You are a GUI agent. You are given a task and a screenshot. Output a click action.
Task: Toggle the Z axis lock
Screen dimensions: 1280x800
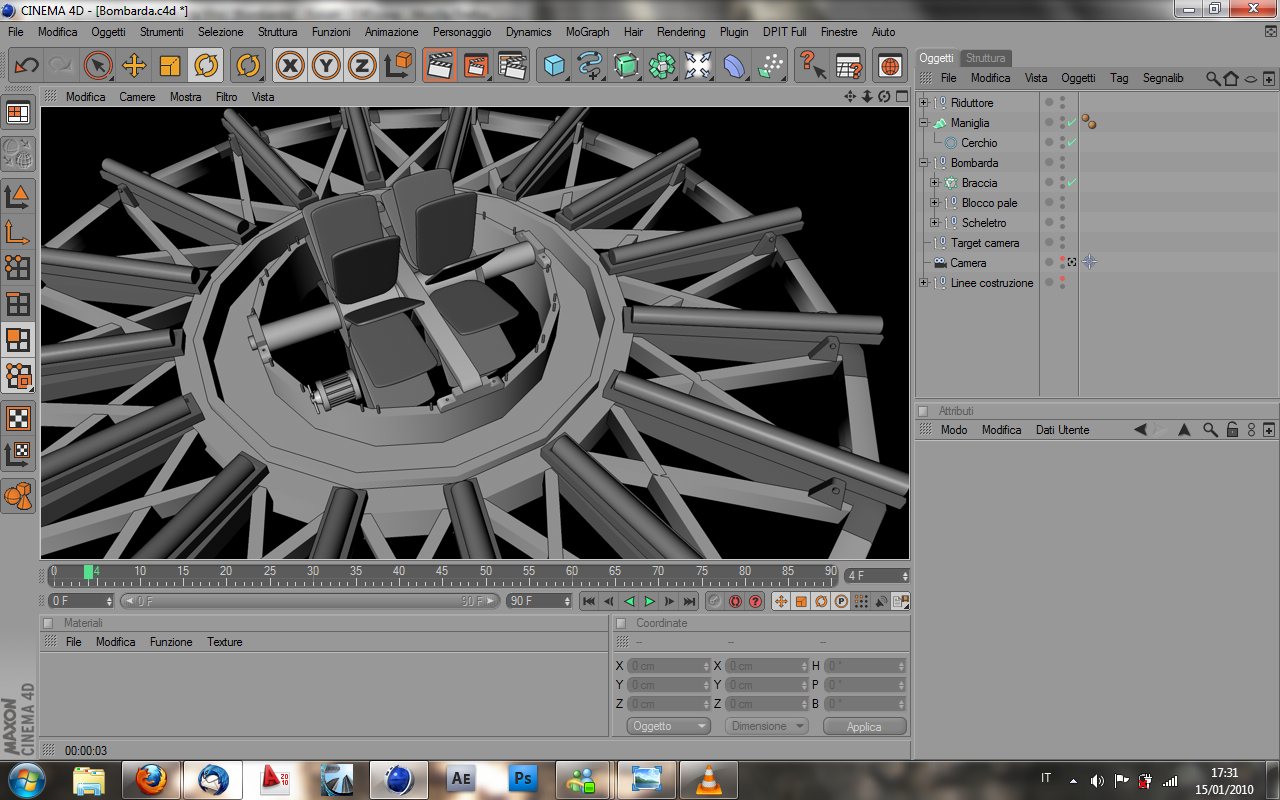tap(362, 66)
